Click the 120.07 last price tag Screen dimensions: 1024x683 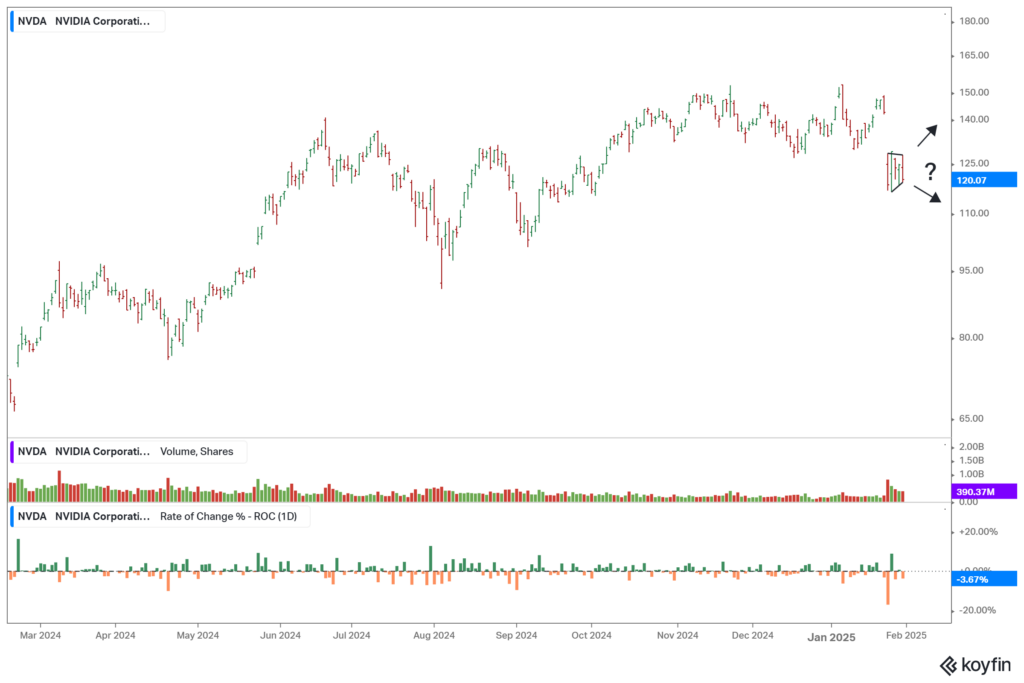pos(984,180)
